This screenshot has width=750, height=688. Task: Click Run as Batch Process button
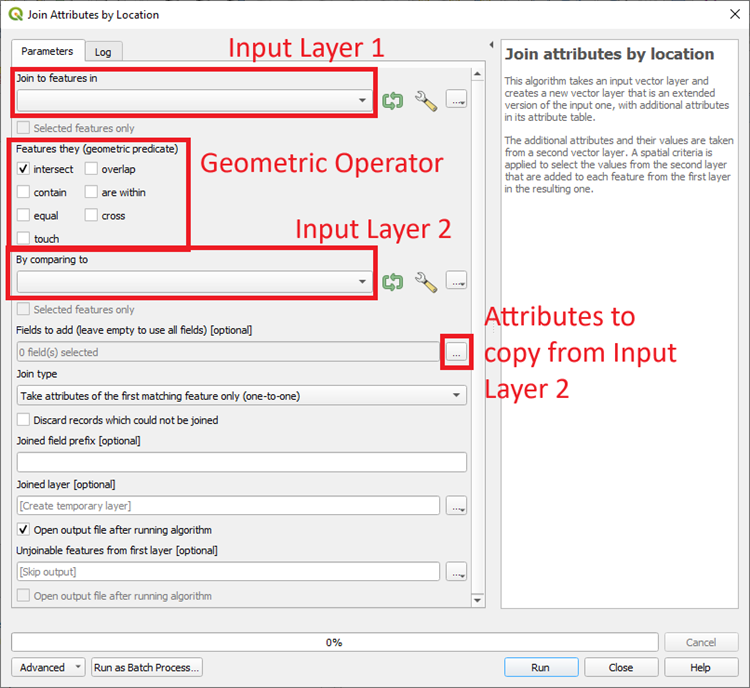[146, 667]
